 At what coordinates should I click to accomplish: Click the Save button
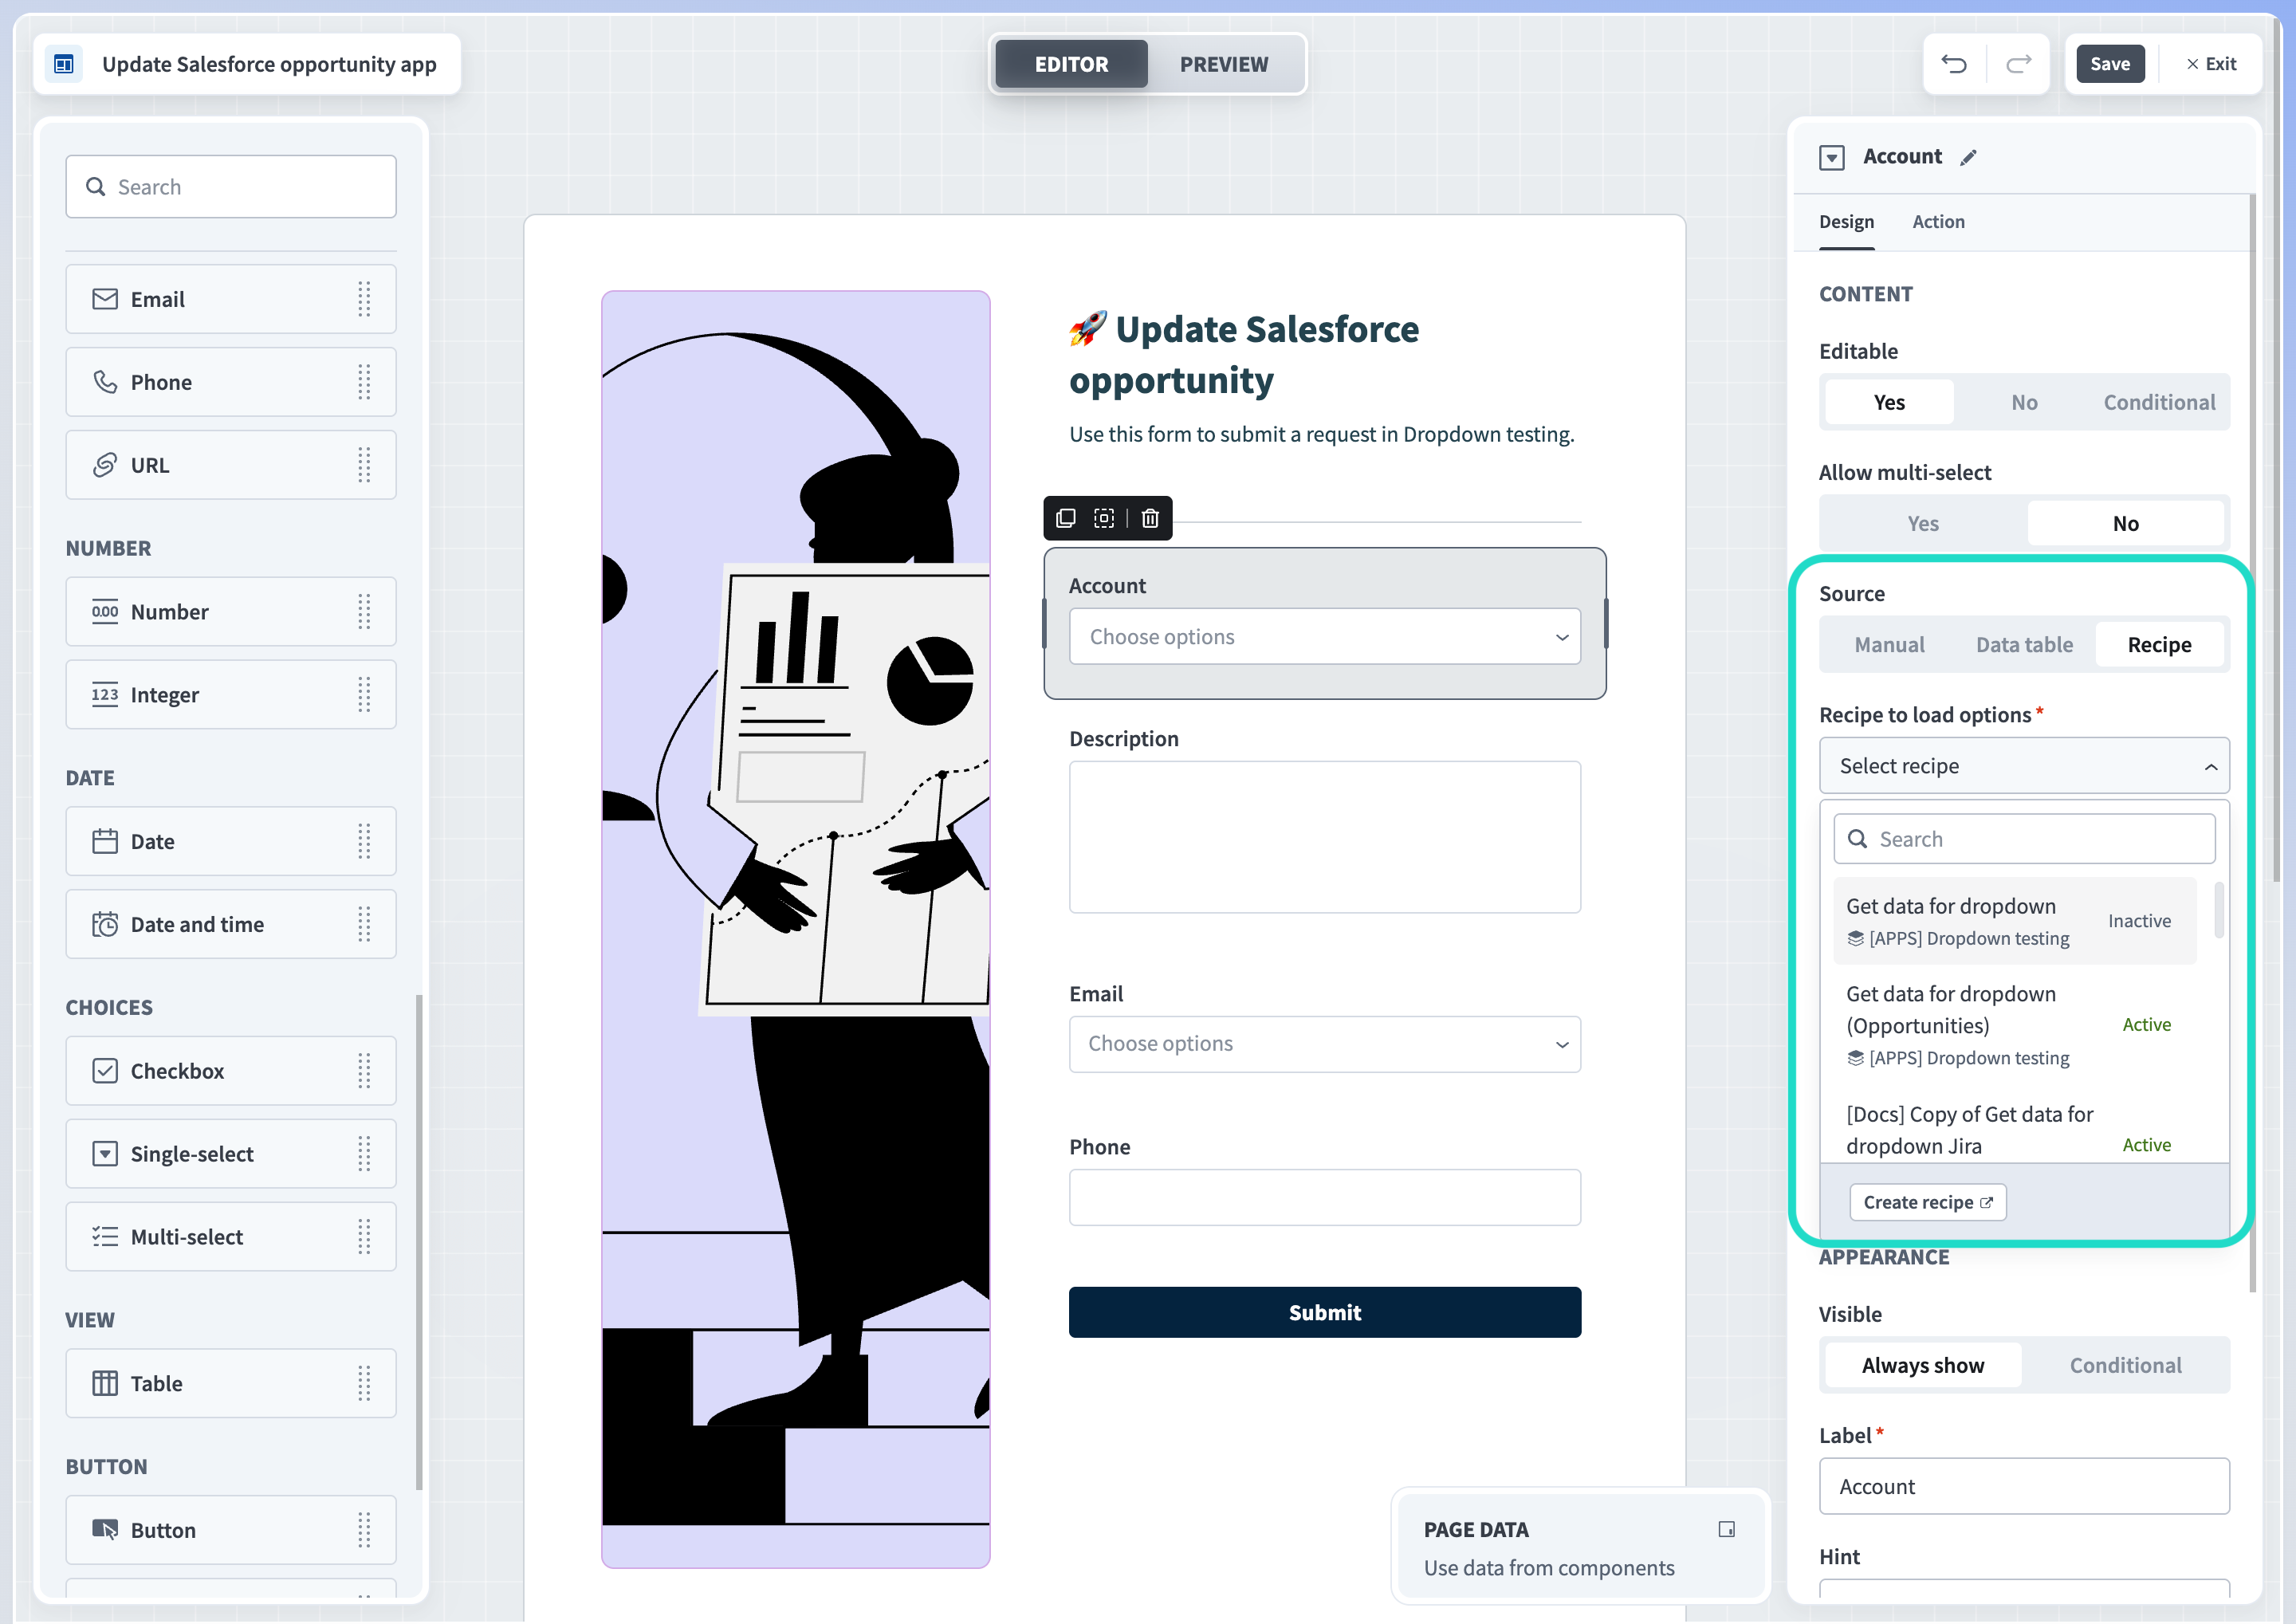2110,64
